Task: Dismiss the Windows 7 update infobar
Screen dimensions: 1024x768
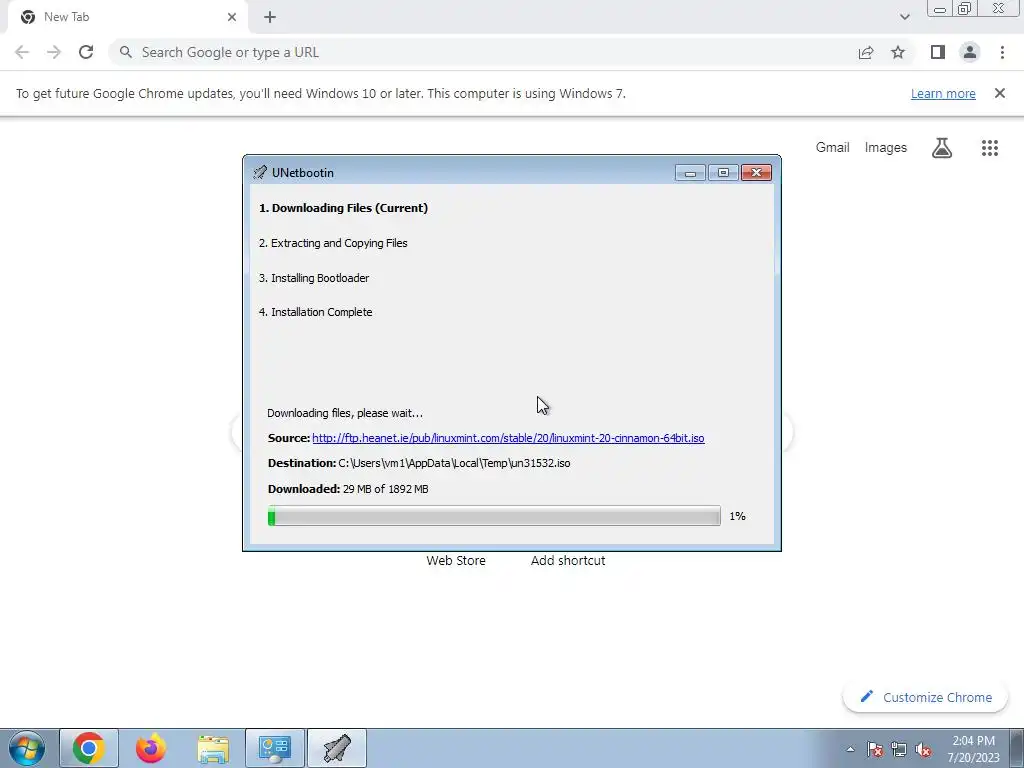Action: click(1000, 93)
